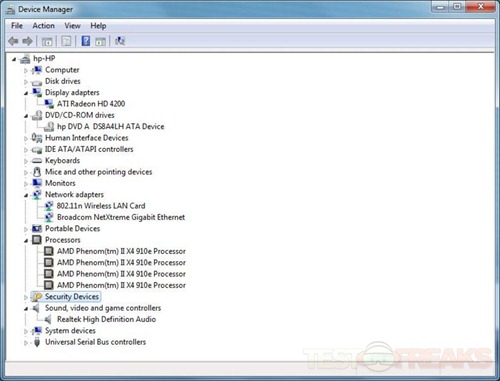Image resolution: width=500 pixels, height=381 pixels.
Task: Collapse the DVD/CD-ROM drives category
Action: click(26, 116)
